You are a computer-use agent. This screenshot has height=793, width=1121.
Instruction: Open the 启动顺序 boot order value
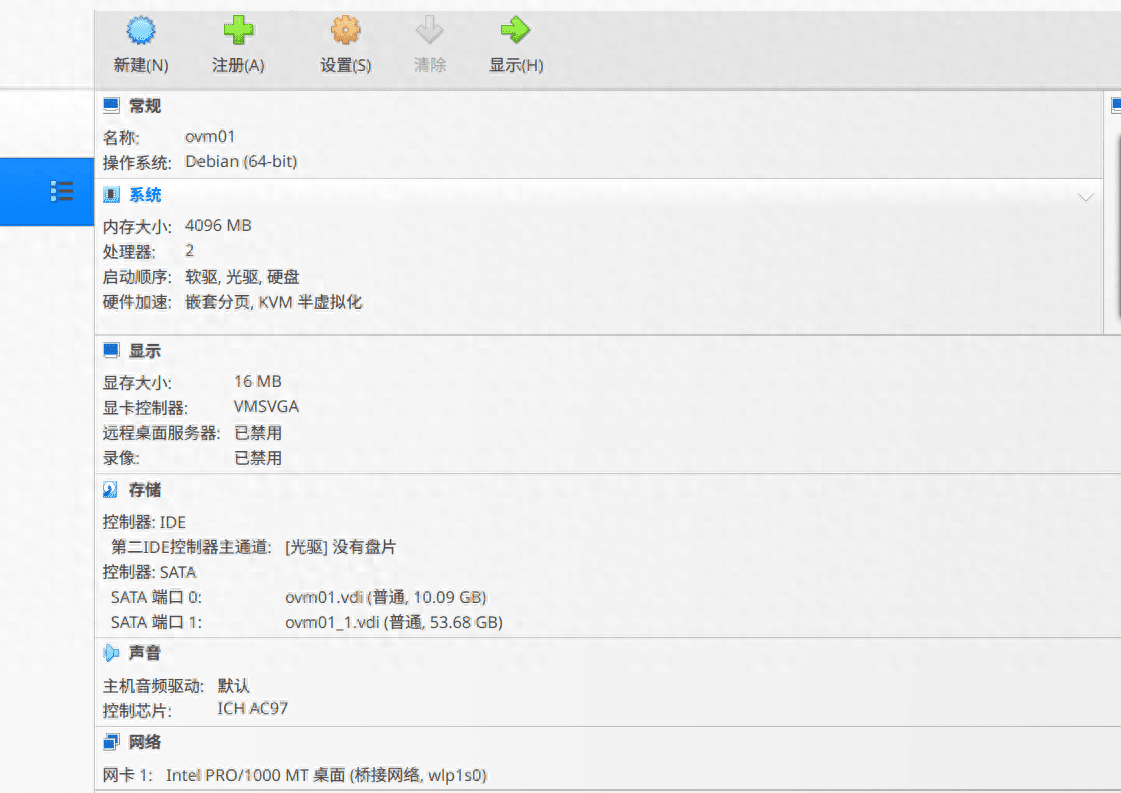(242, 277)
